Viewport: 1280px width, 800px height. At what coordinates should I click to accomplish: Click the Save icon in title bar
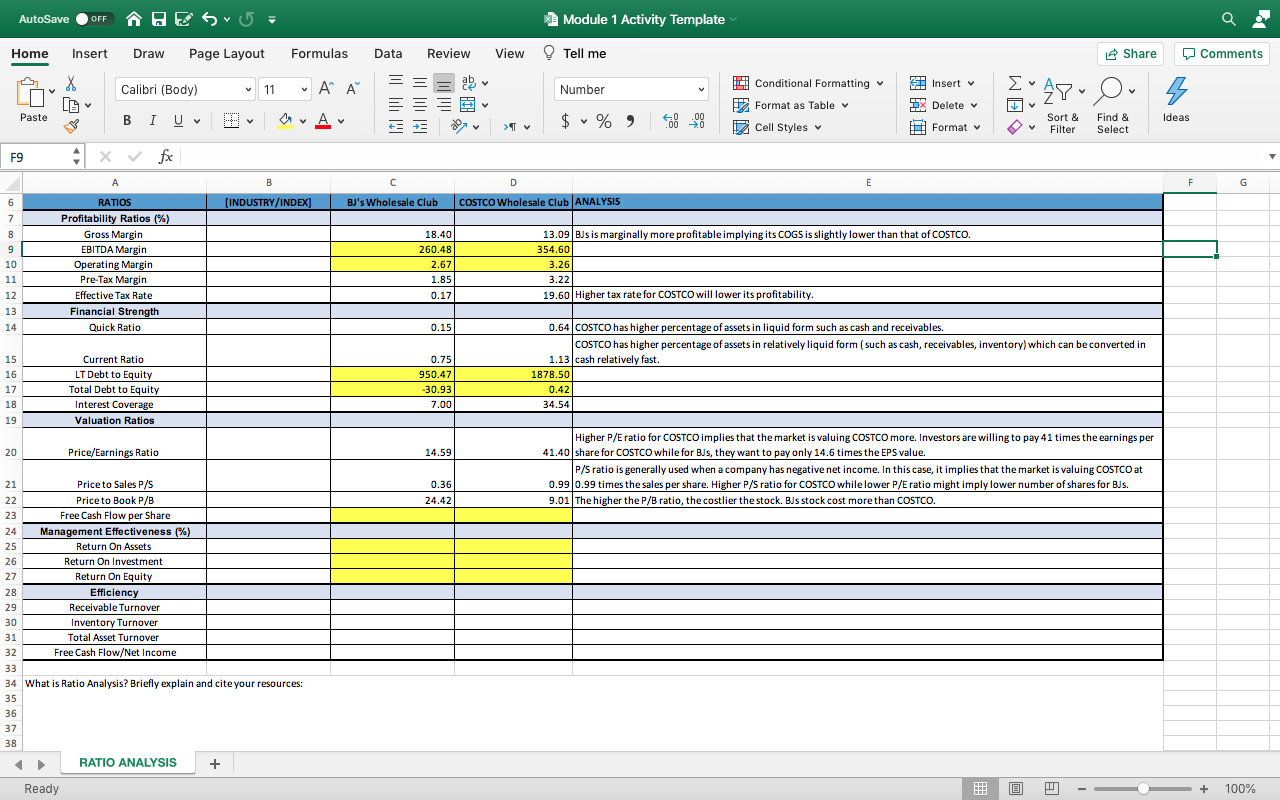(x=160, y=19)
